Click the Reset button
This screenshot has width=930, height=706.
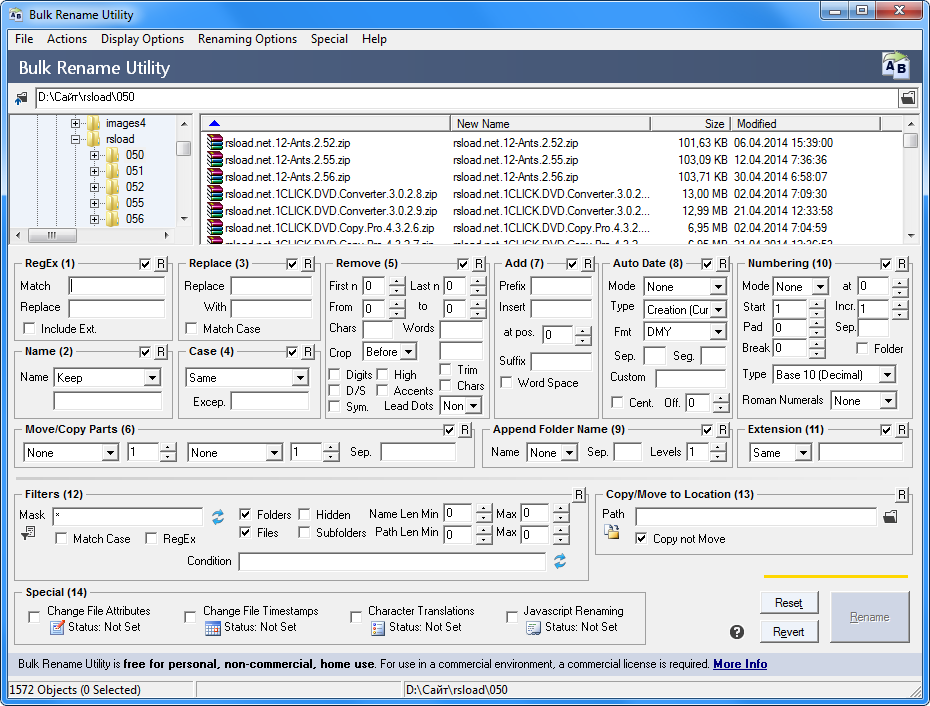click(x=789, y=603)
